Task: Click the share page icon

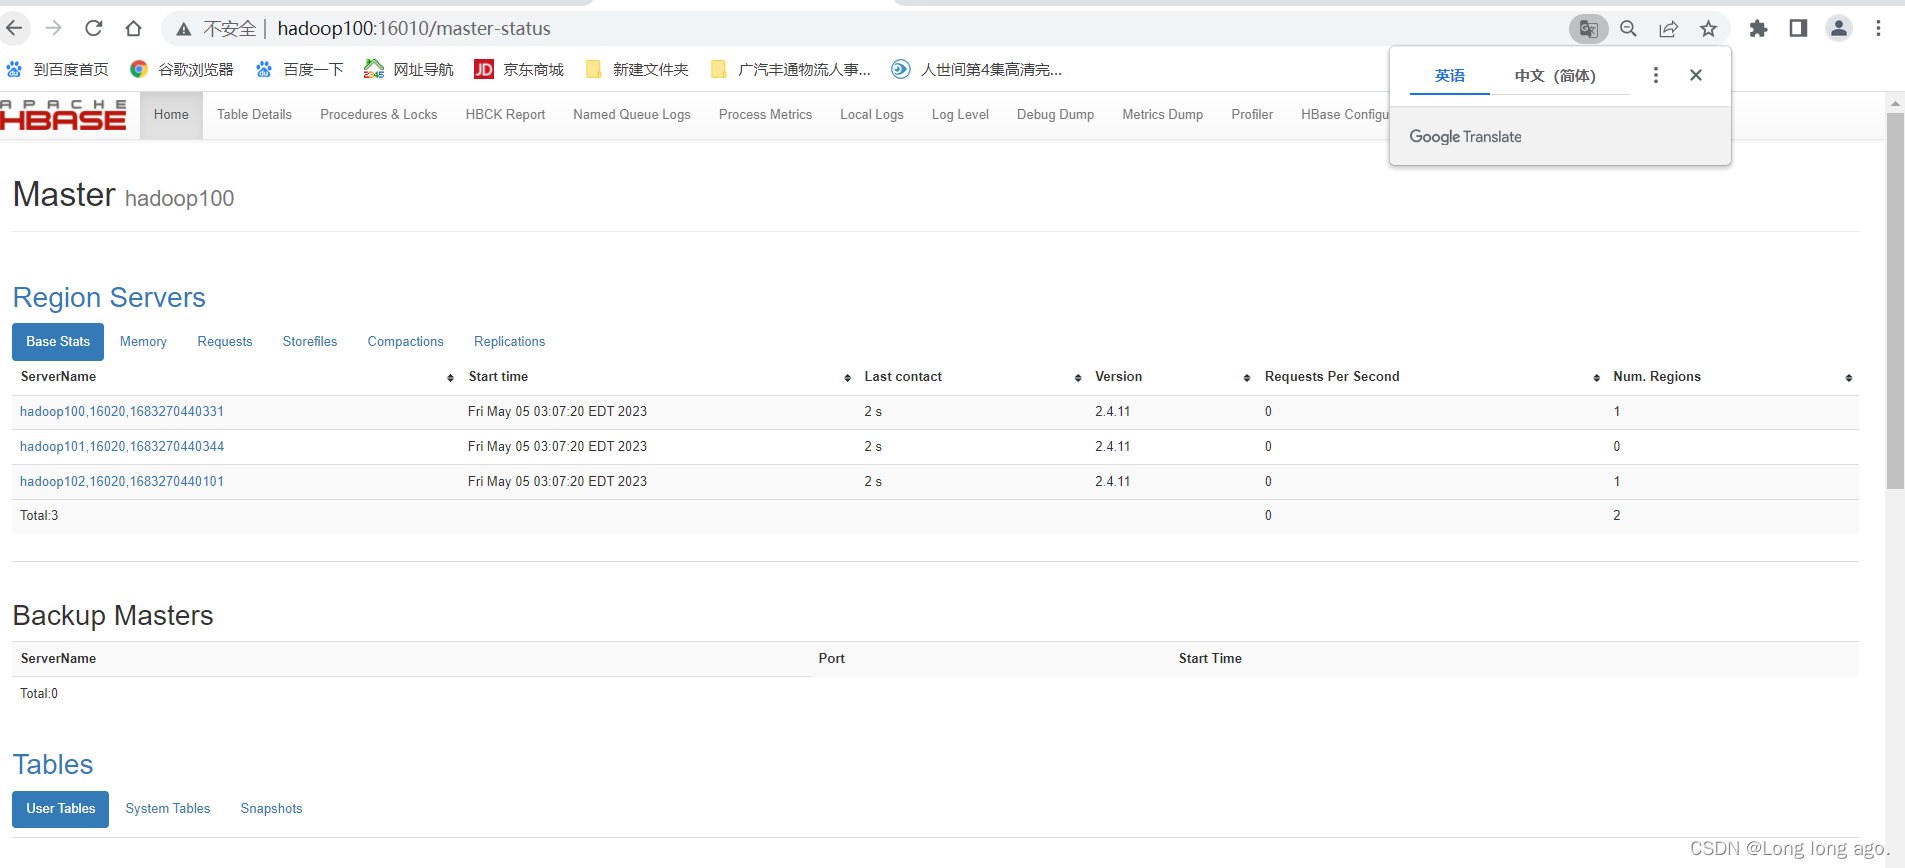Action: tap(1668, 29)
